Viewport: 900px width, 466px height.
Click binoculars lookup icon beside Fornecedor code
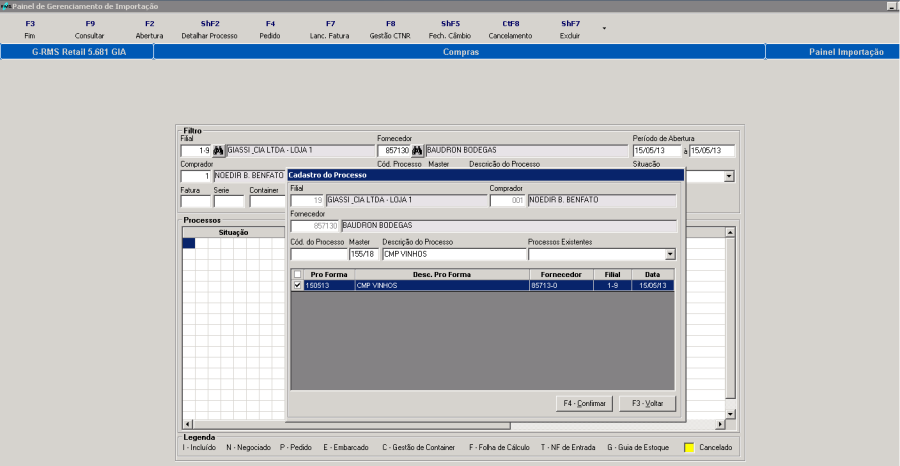point(418,151)
